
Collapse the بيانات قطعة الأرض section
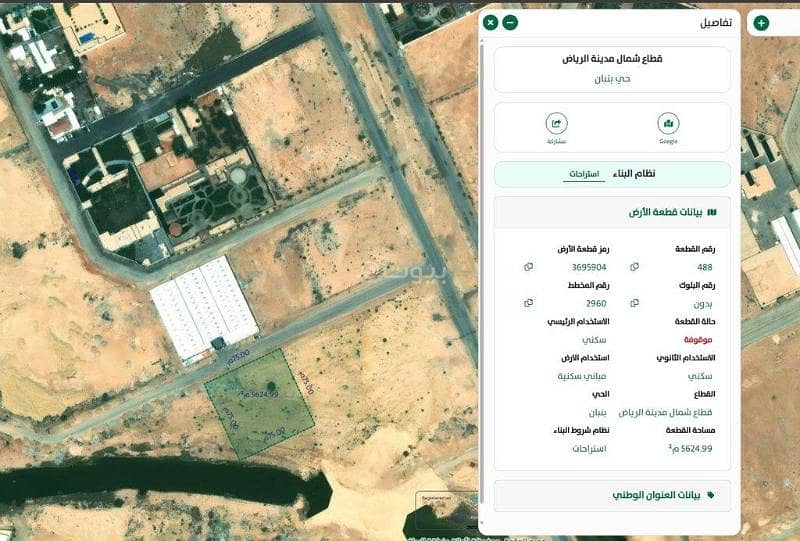coord(612,212)
